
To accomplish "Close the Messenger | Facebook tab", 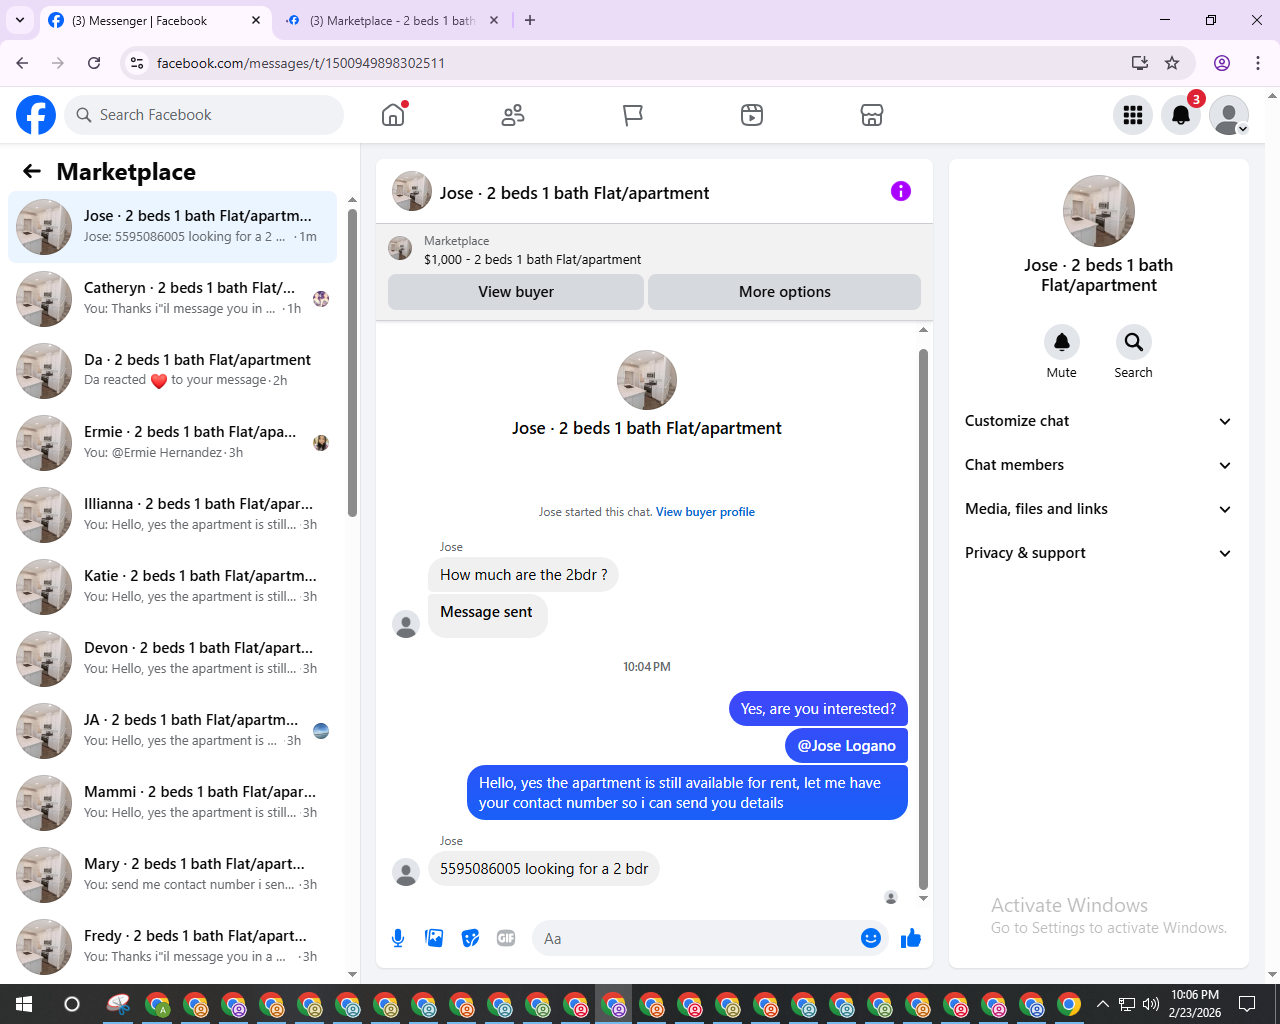I will click(x=256, y=20).
